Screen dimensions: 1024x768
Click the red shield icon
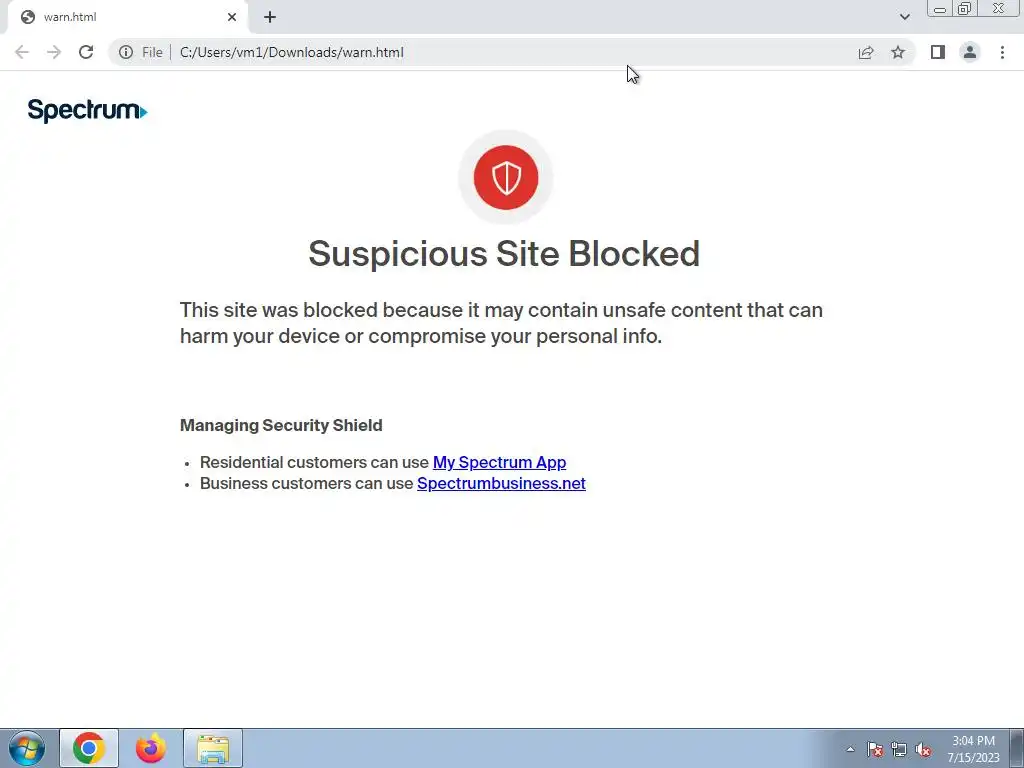(506, 178)
